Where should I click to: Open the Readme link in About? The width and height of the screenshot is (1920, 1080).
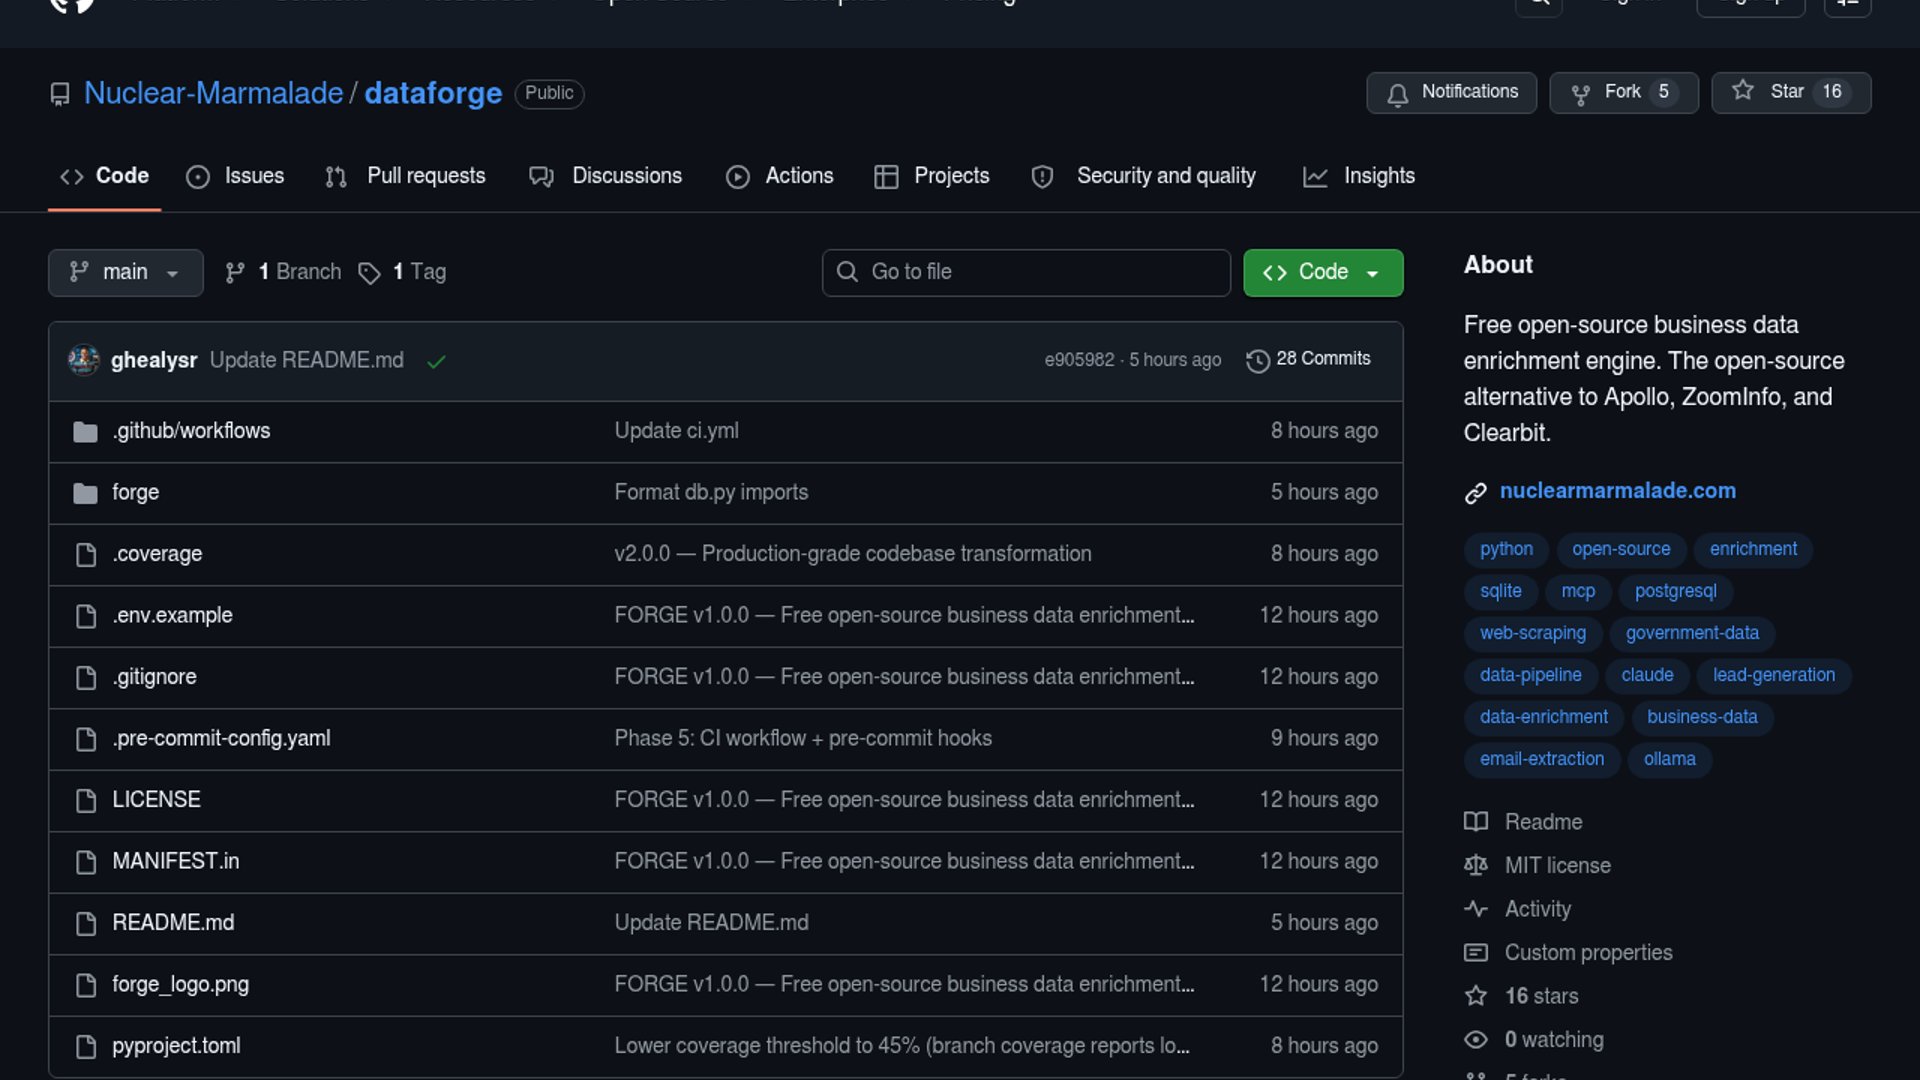pyautogui.click(x=1543, y=822)
